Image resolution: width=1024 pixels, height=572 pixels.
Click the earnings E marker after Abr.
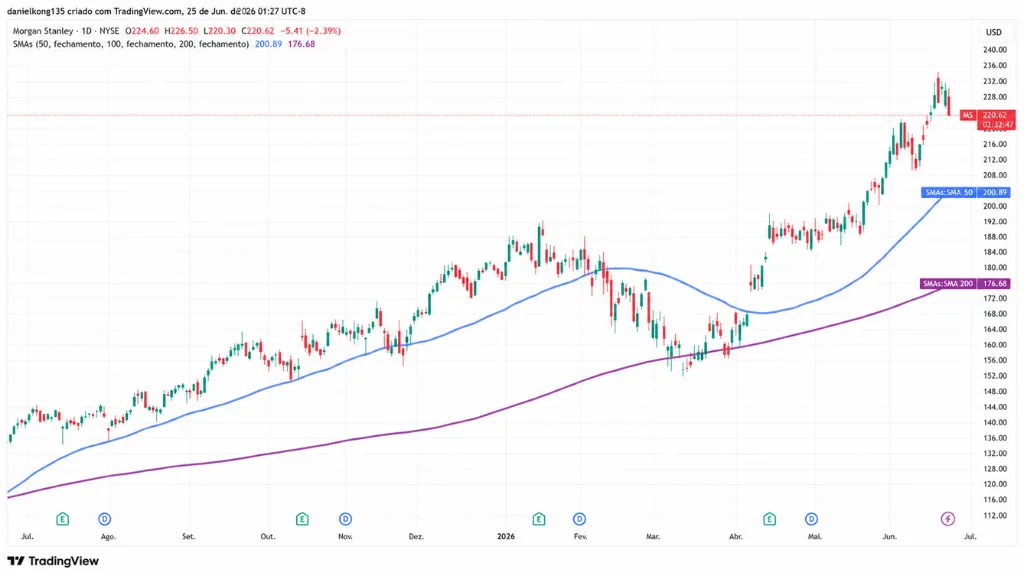tap(769, 519)
